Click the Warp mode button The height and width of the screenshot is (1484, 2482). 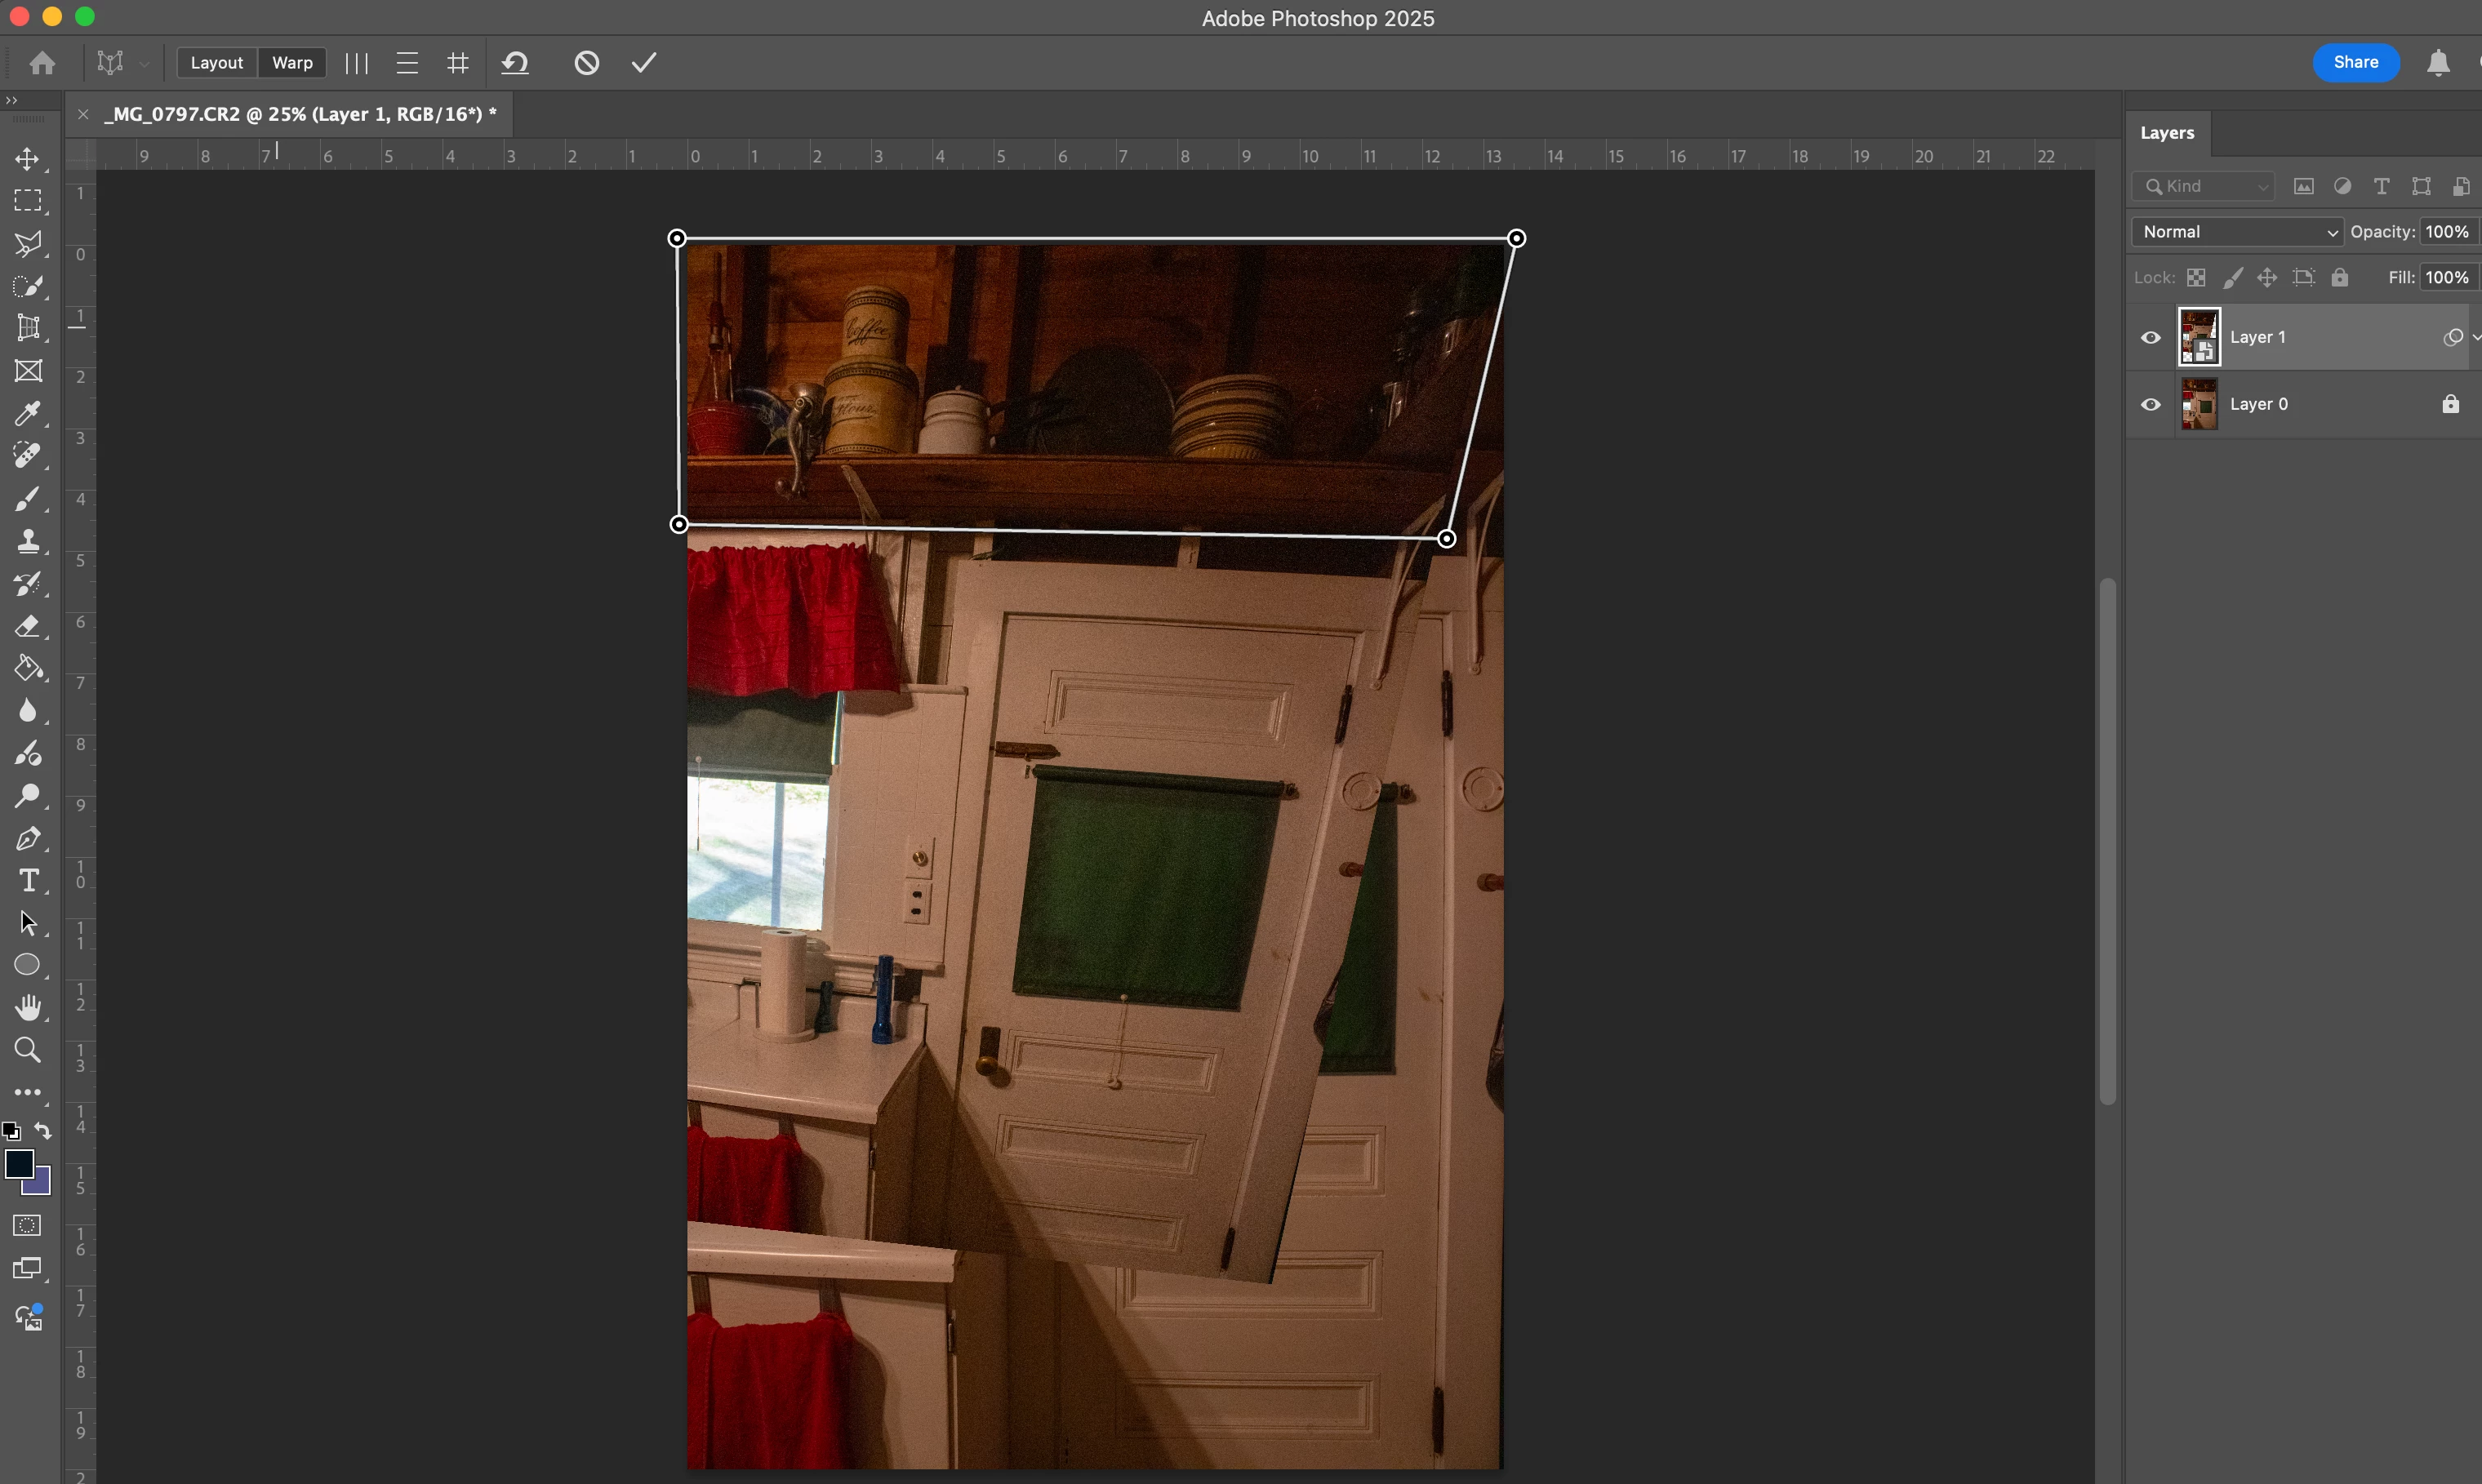pos(292,63)
